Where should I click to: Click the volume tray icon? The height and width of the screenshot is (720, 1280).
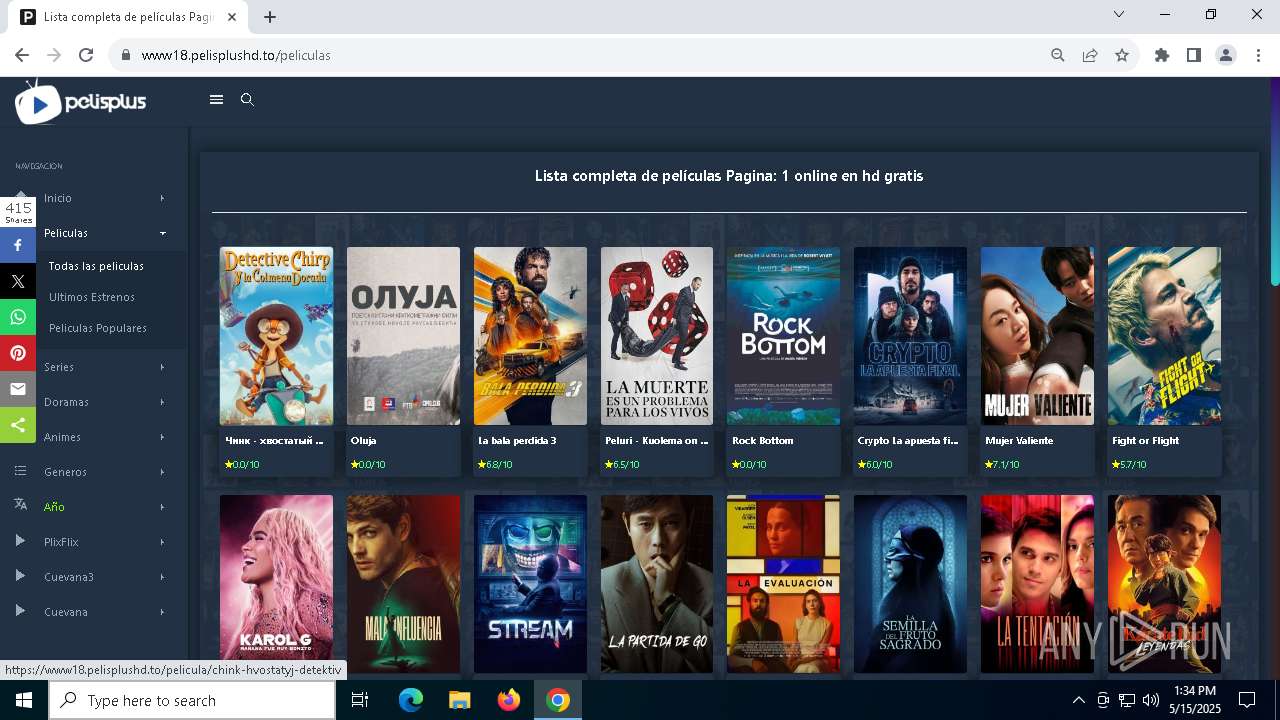pos(1151,700)
